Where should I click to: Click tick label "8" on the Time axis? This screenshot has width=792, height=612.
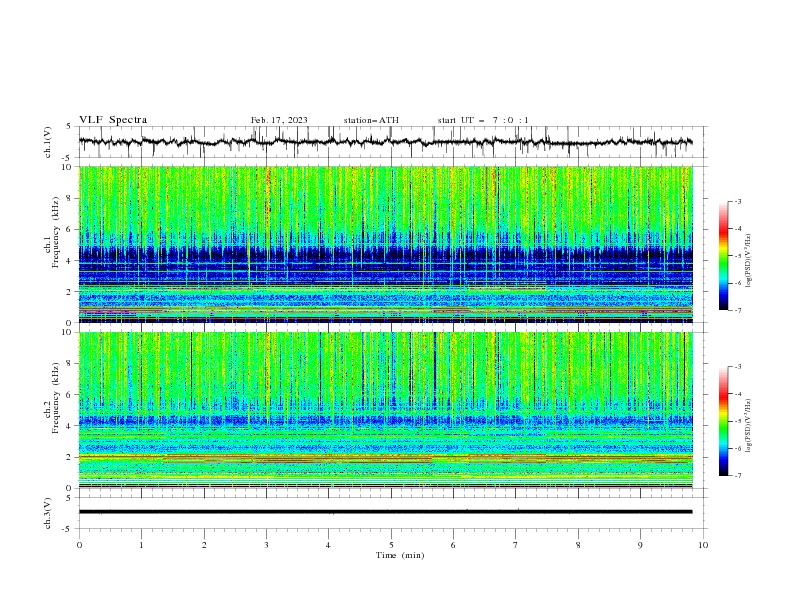[x=578, y=545]
